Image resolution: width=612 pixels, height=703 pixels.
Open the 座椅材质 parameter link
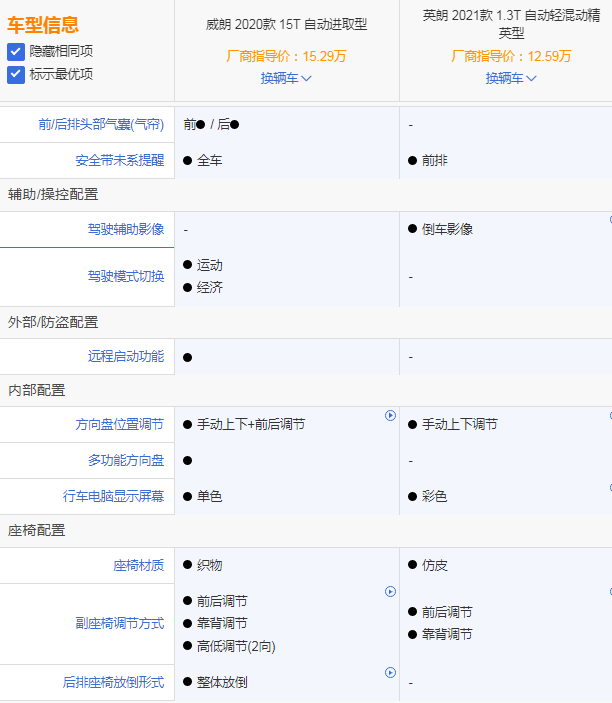pyautogui.click(x=138, y=565)
